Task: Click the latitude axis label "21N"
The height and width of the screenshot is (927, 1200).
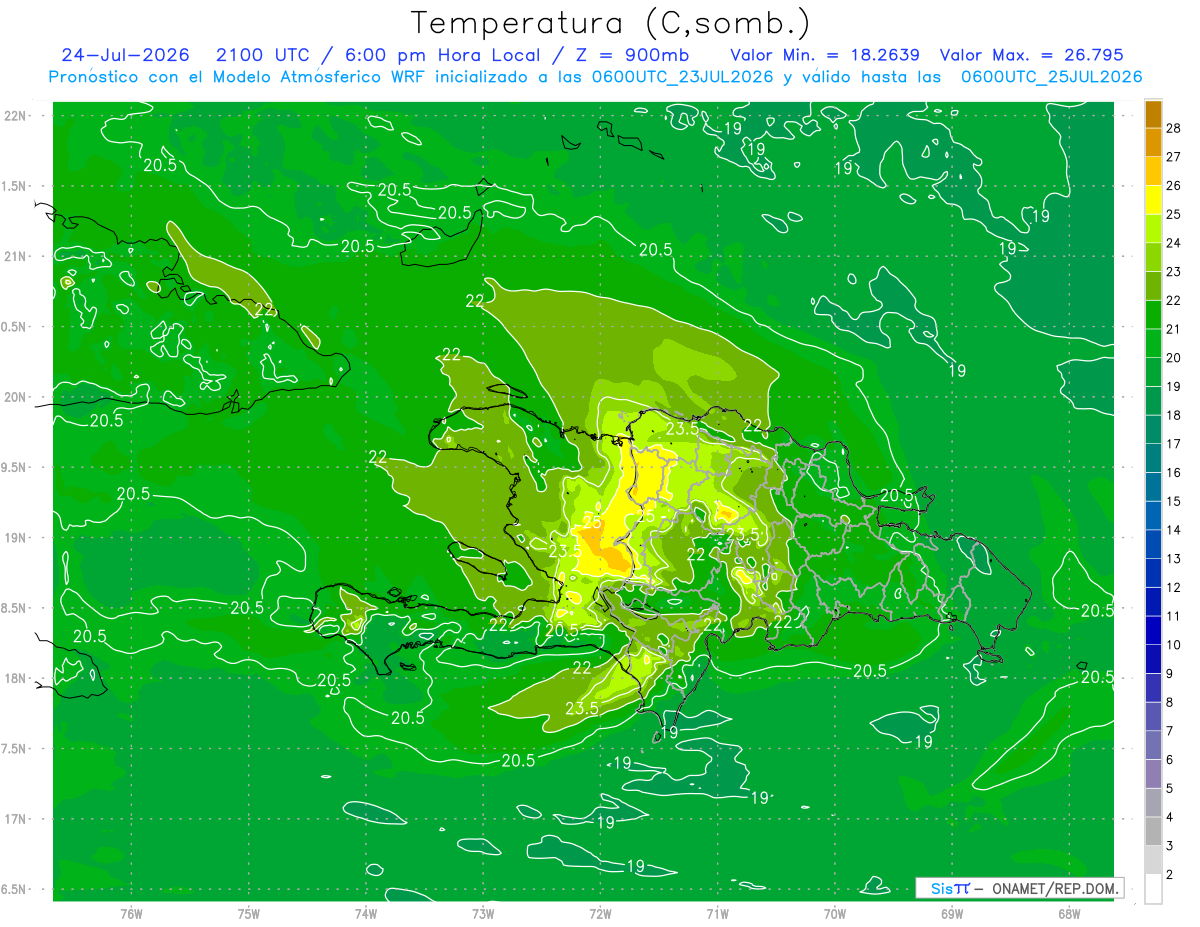Action: point(15,256)
